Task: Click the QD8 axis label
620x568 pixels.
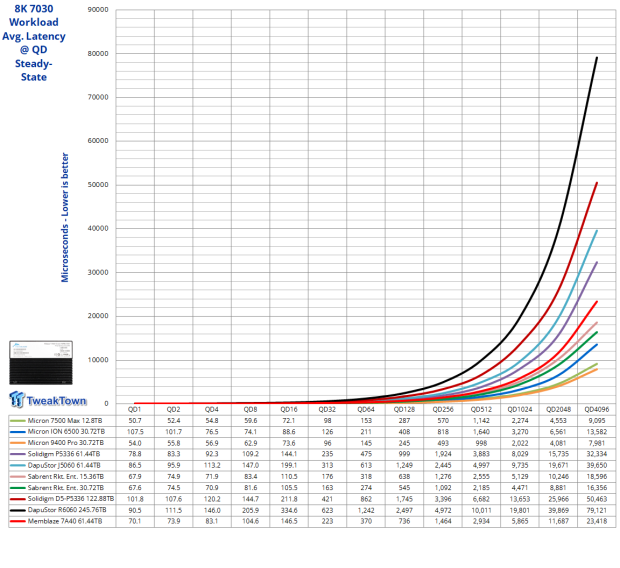Action: pos(250,409)
